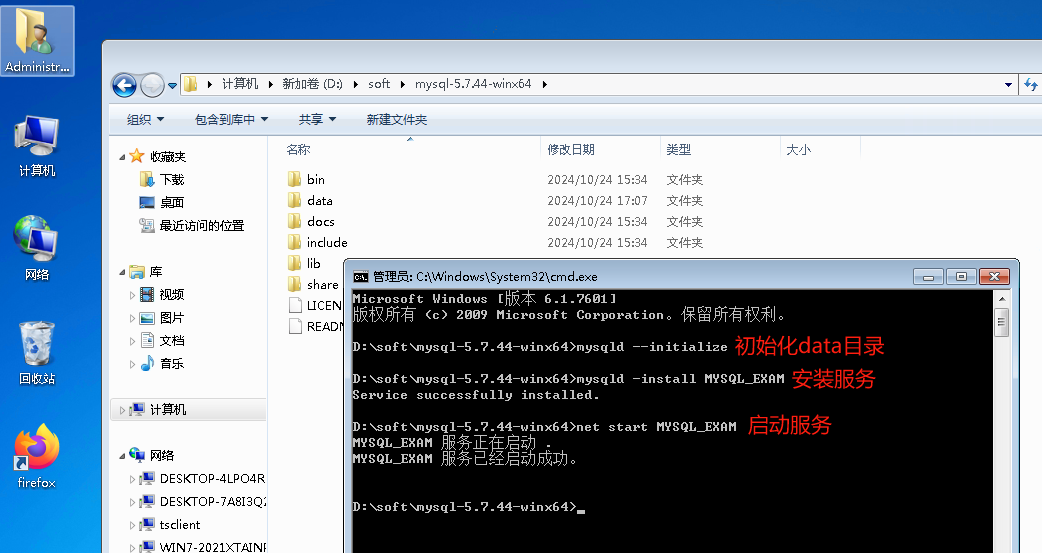
Task: Open the 包含到库中 toolbar menu
Action: coord(231,120)
